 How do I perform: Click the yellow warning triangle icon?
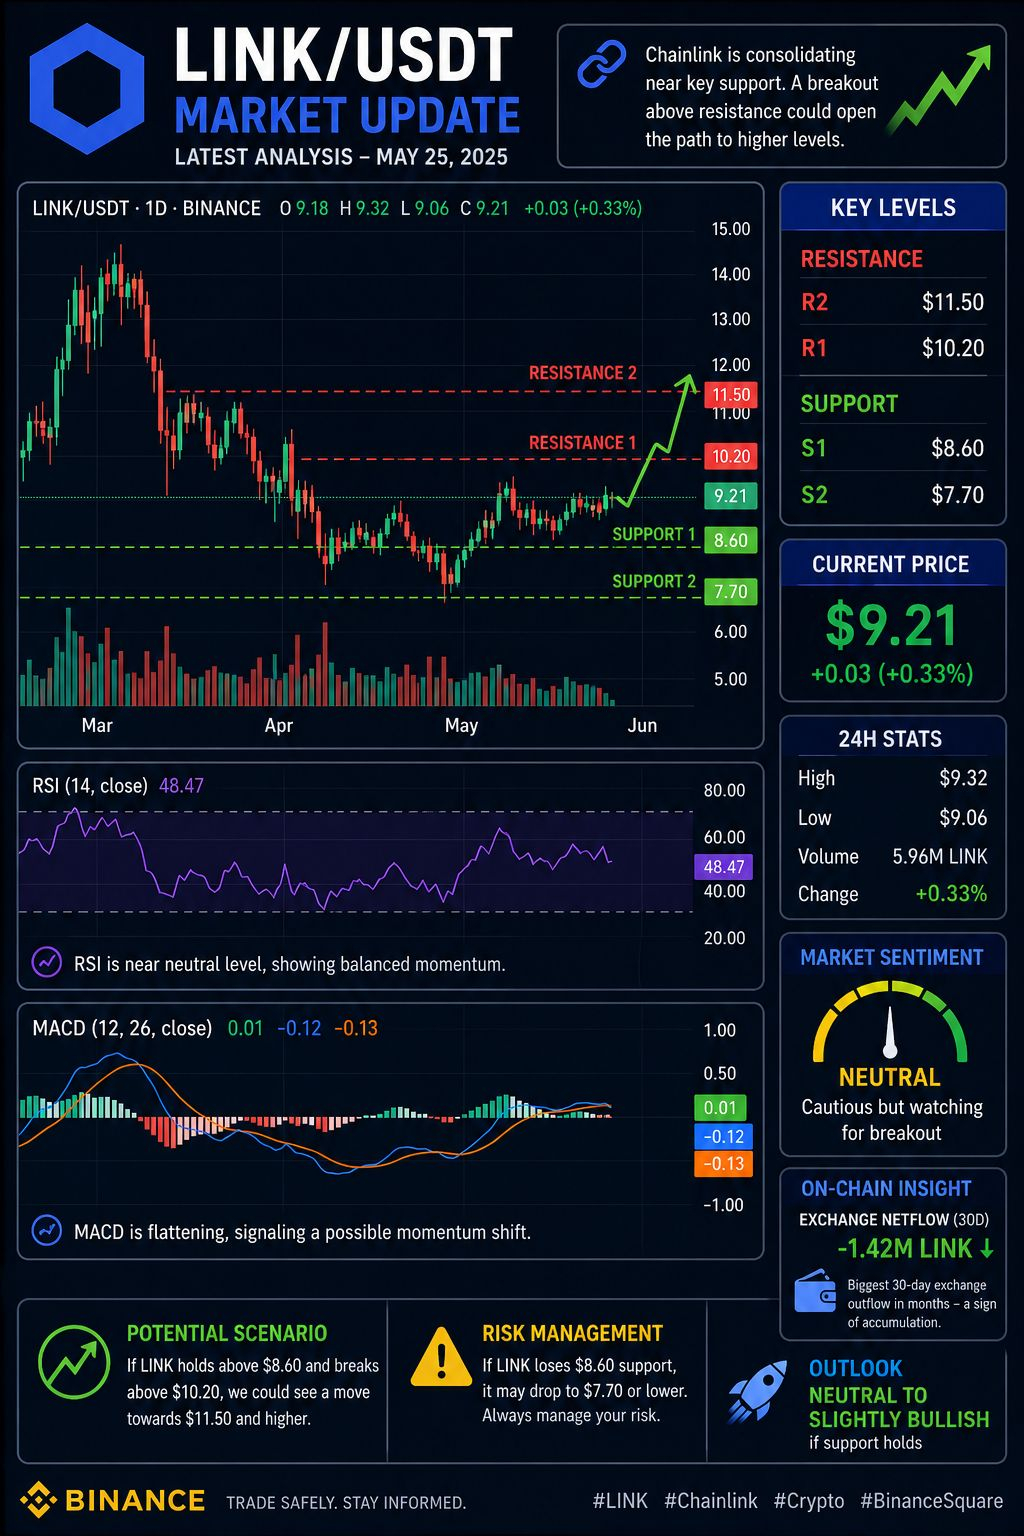(x=441, y=1358)
